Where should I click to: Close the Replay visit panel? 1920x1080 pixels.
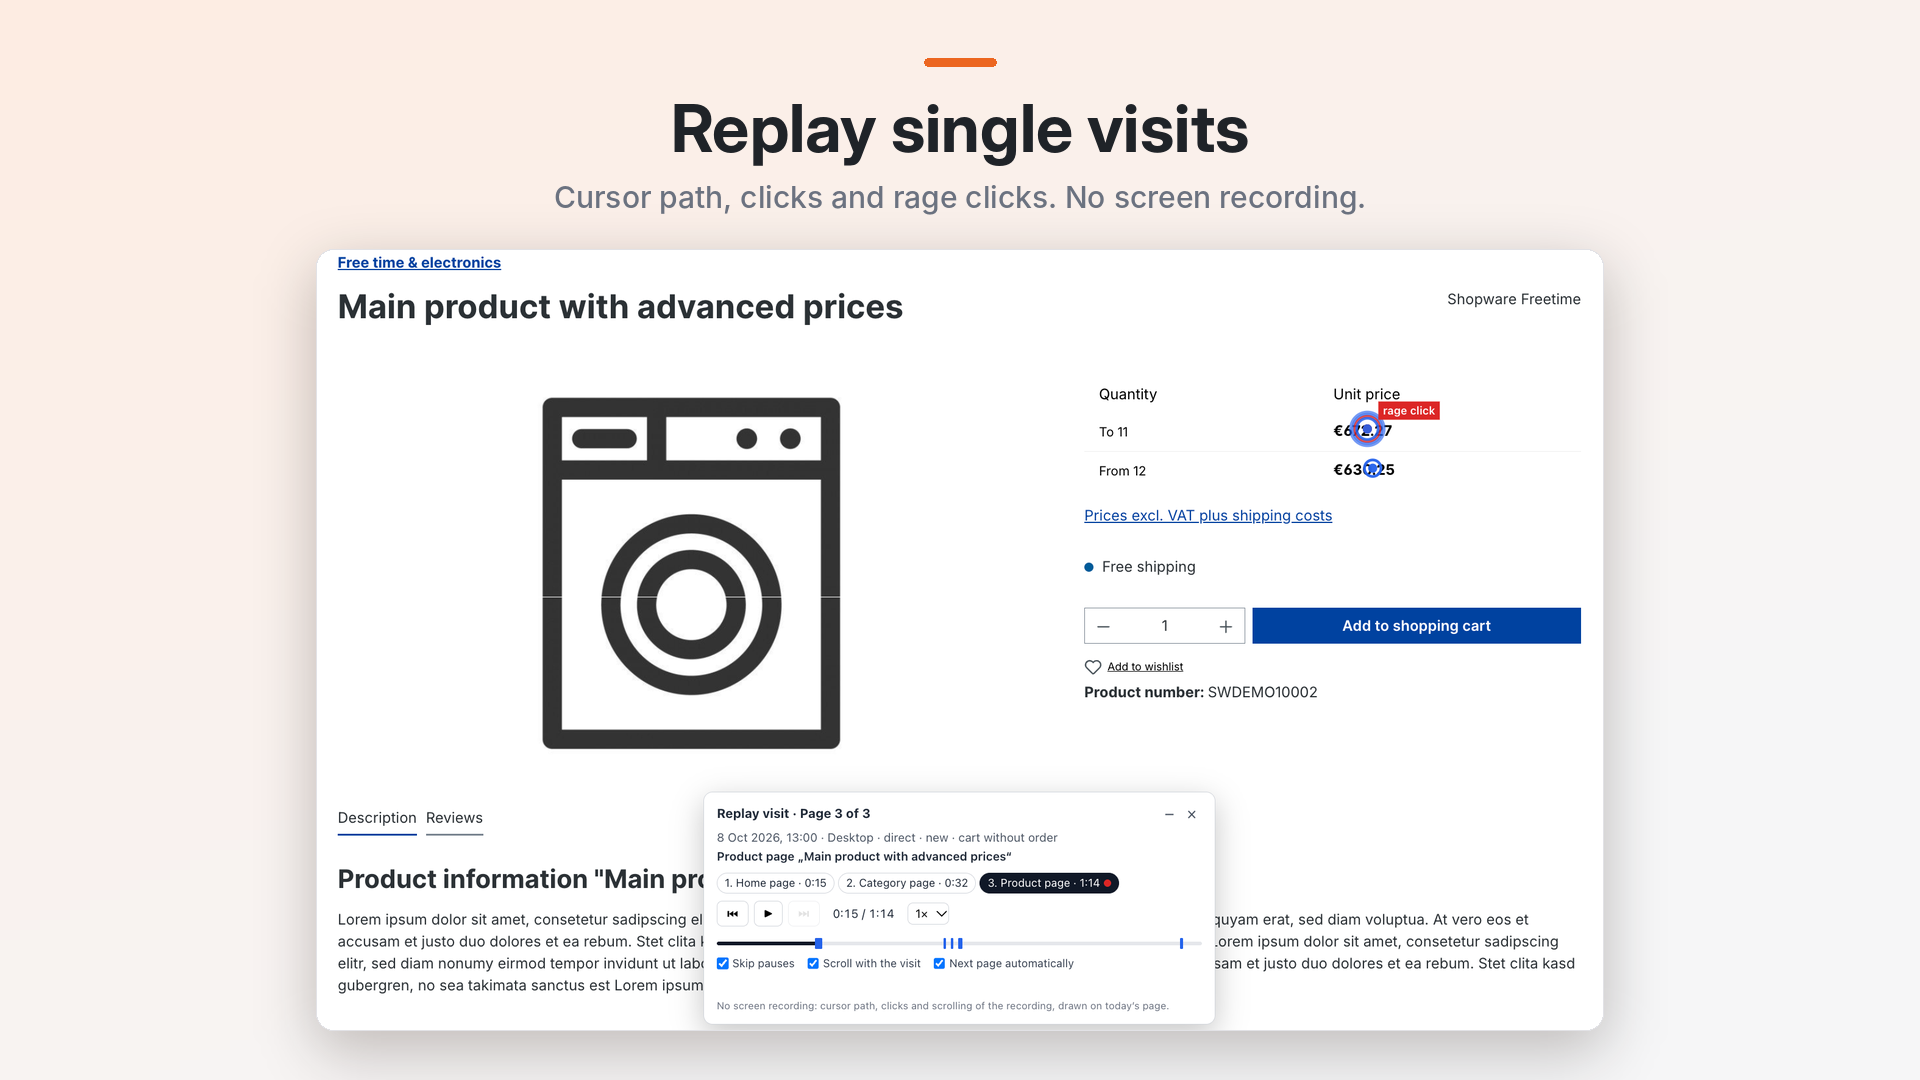(x=1192, y=815)
